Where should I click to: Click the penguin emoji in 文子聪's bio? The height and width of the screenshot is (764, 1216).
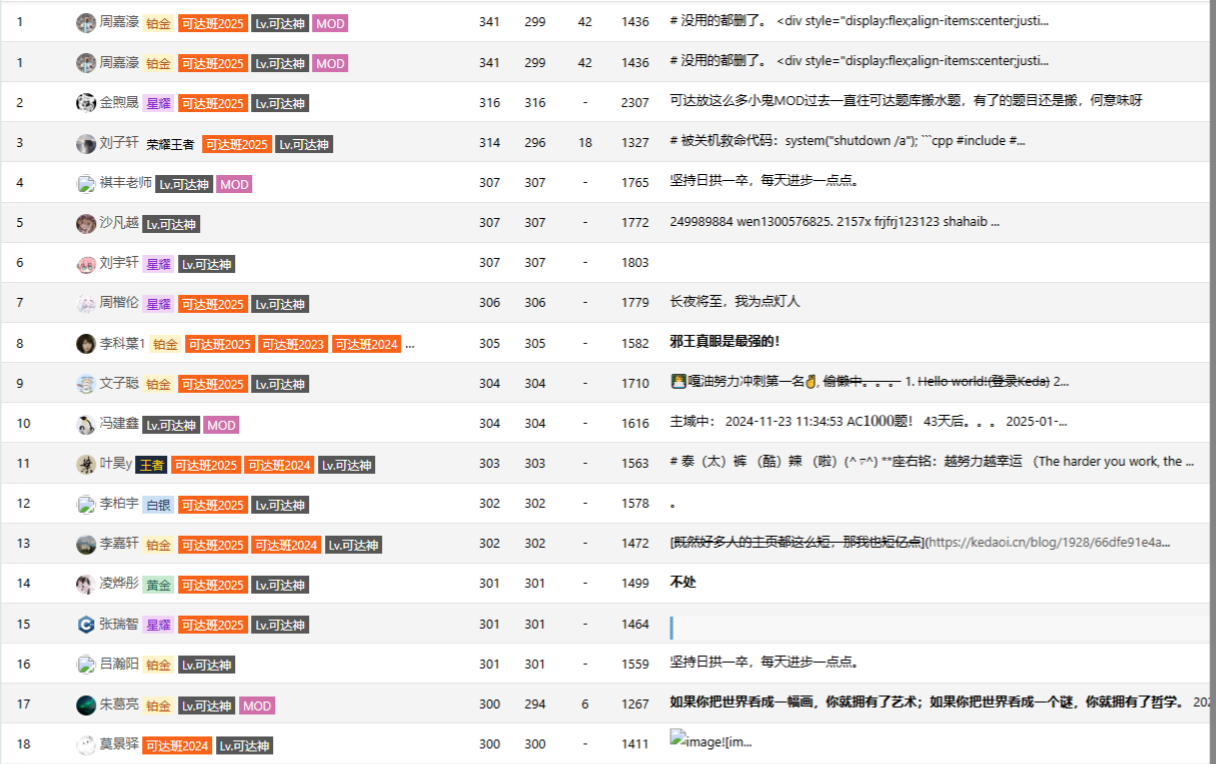tap(678, 382)
